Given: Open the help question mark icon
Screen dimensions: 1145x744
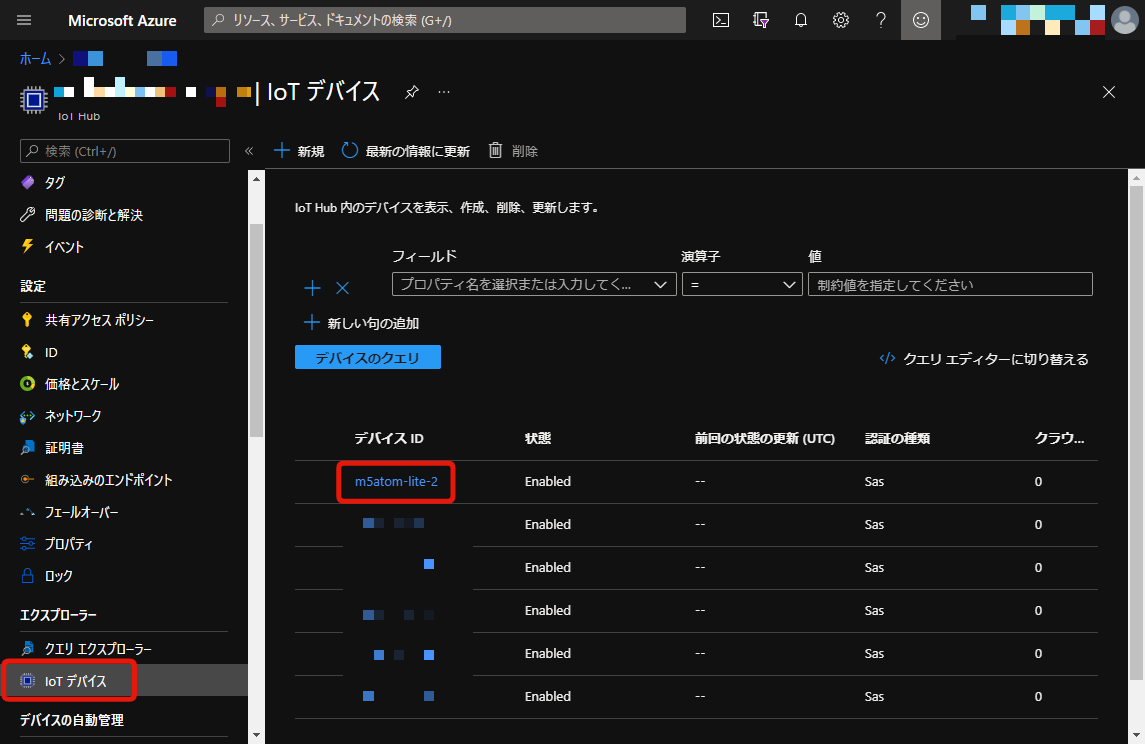Looking at the screenshot, I should click(x=880, y=20).
